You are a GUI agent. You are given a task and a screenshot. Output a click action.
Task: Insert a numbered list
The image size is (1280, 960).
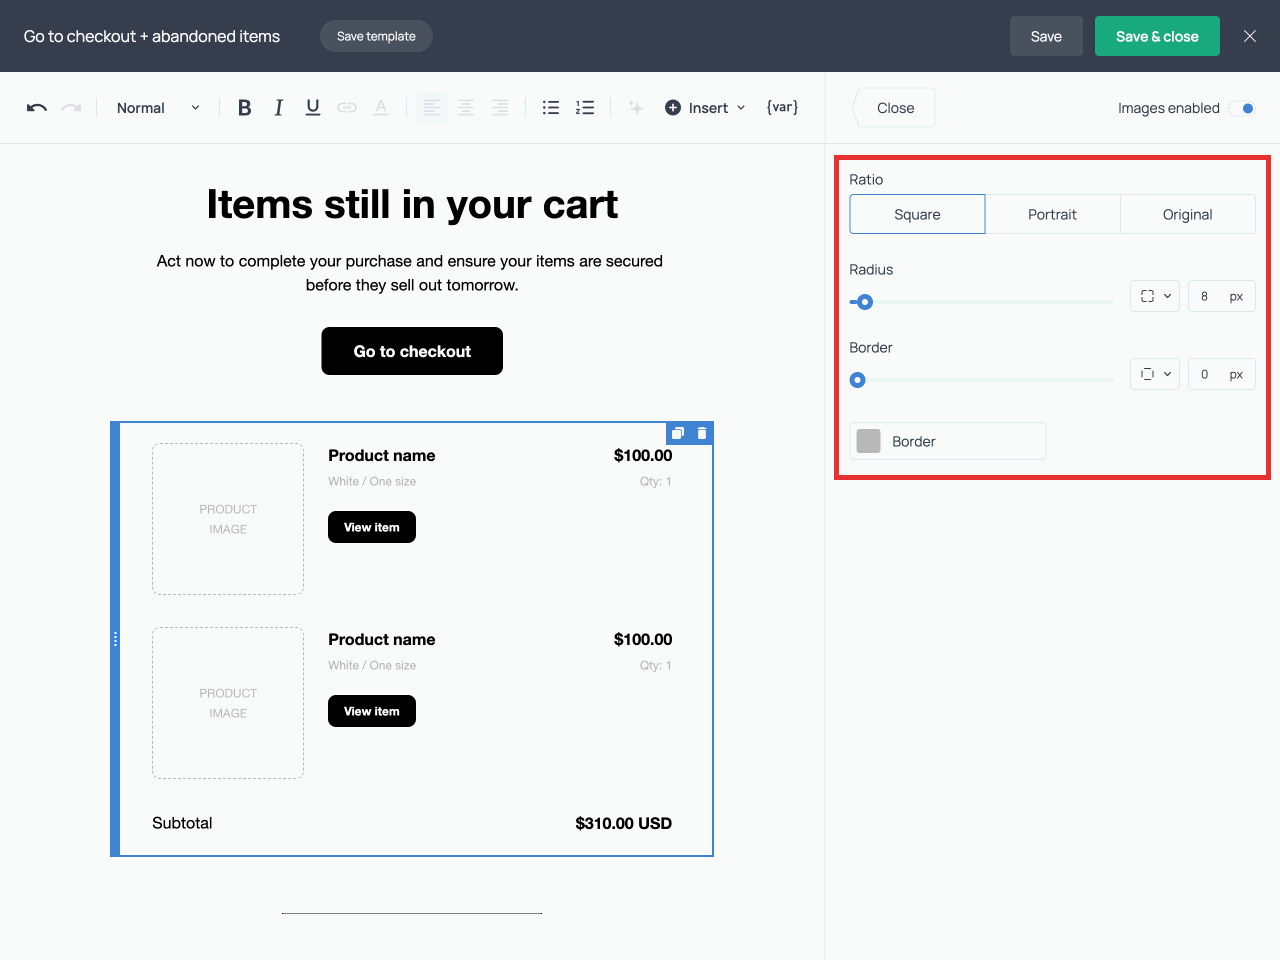coord(585,108)
